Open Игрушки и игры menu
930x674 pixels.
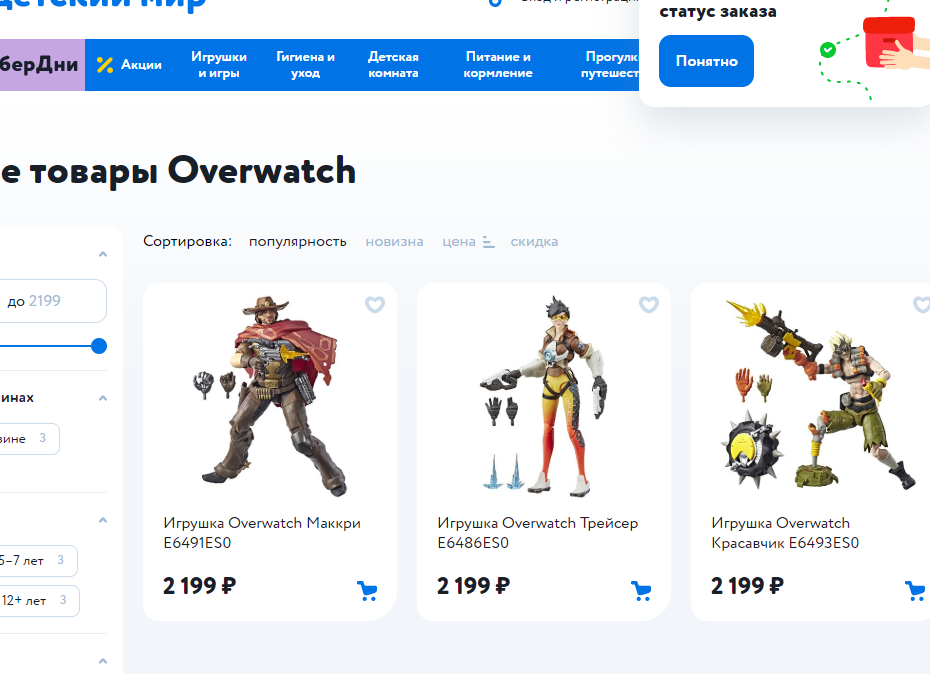pyautogui.click(x=219, y=65)
